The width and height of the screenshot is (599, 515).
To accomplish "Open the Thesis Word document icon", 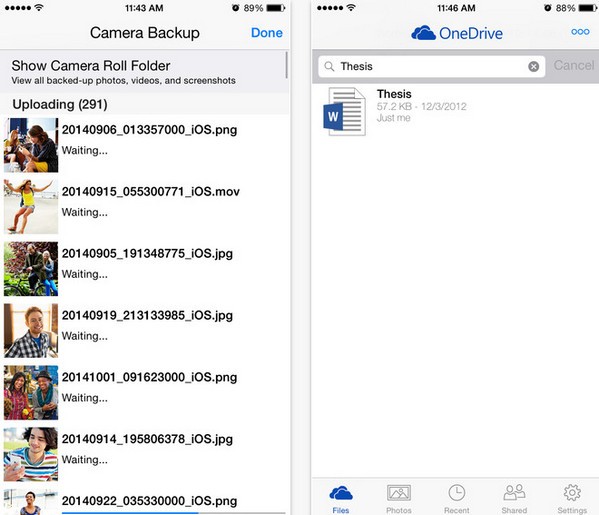I will tap(344, 111).
